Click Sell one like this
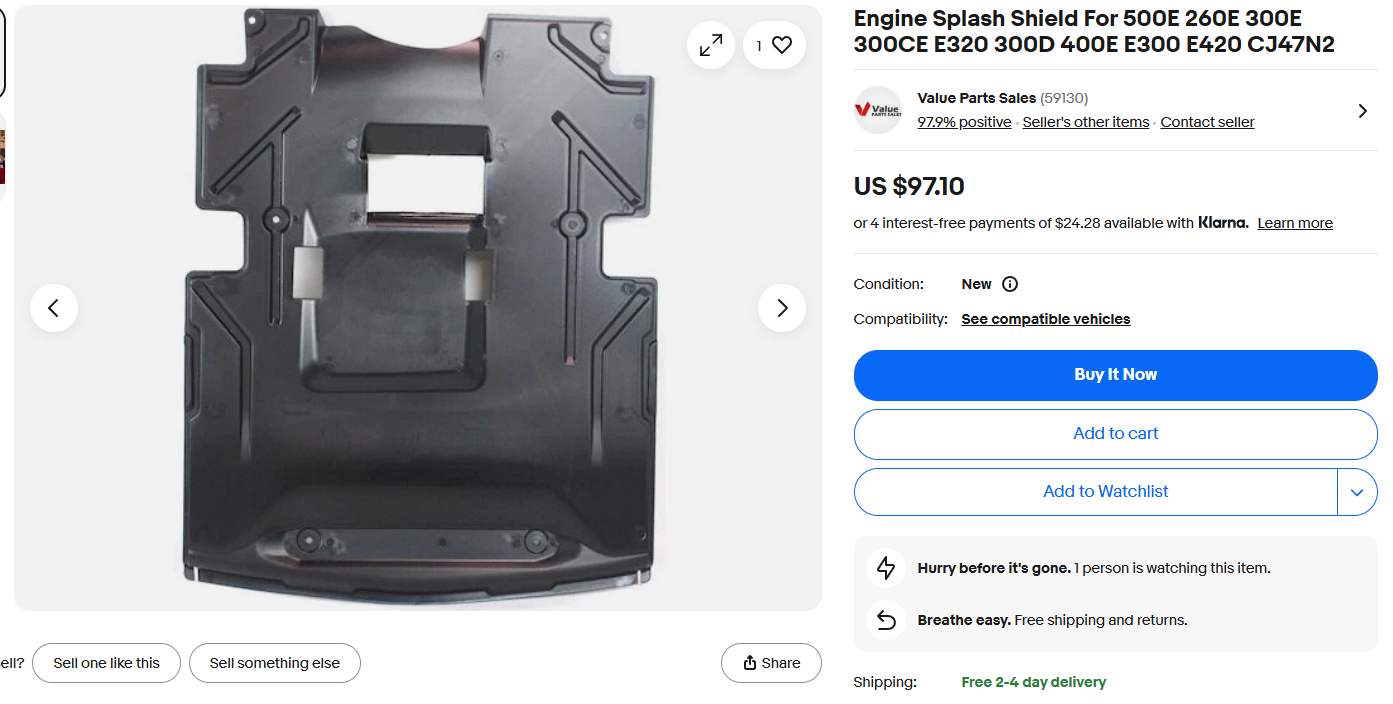The width and height of the screenshot is (1393, 704). coord(106,663)
